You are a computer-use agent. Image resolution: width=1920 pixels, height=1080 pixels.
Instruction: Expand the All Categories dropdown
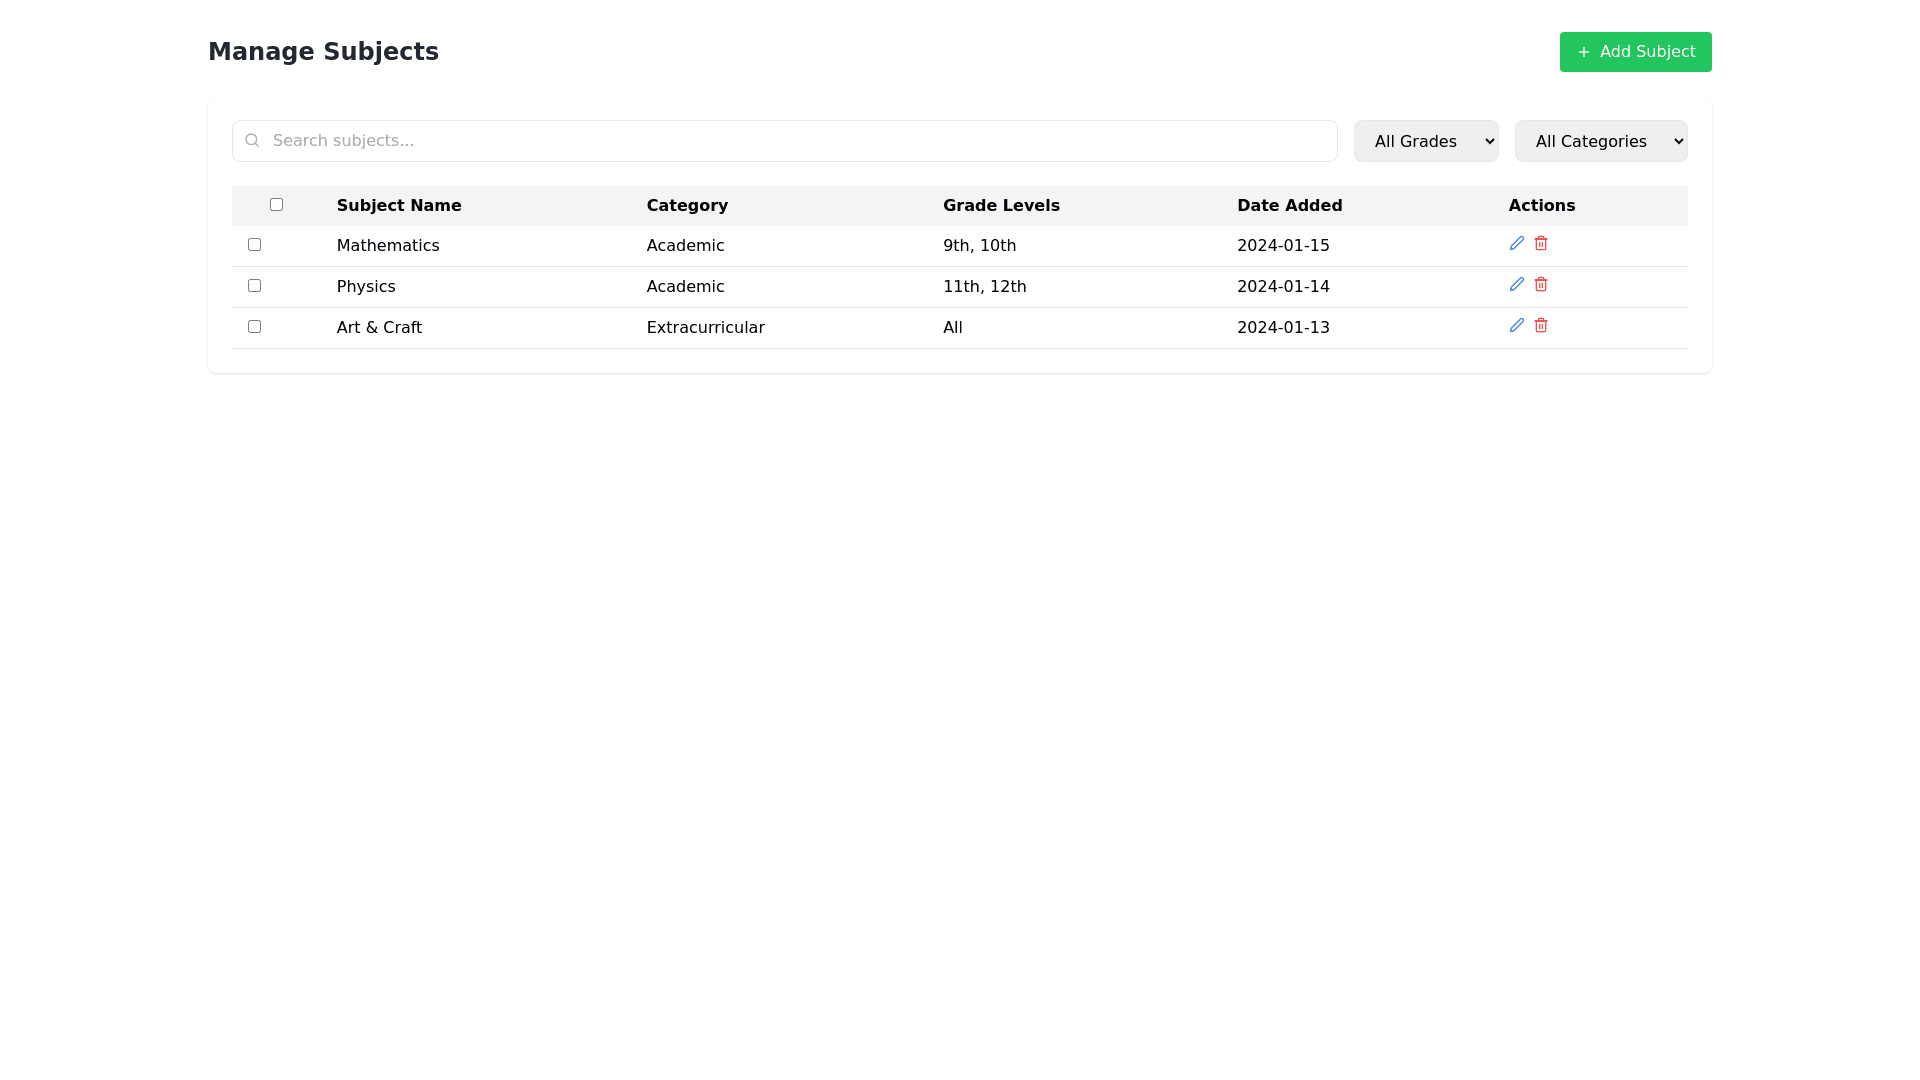tap(1600, 141)
